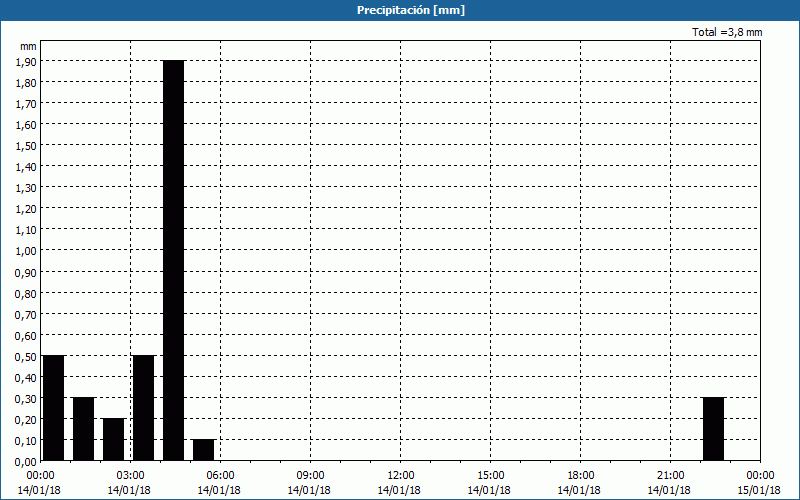Click the 1,70 y-axis label
The image size is (800, 500).
26,104
